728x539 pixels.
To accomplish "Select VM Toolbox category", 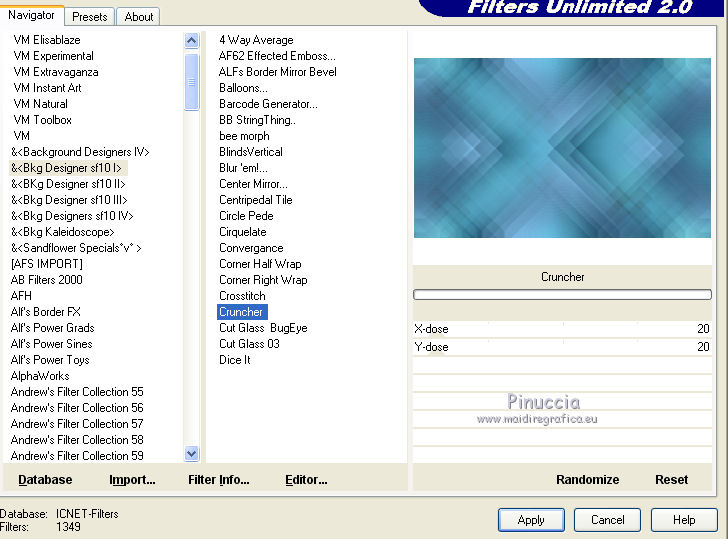I will (42, 120).
